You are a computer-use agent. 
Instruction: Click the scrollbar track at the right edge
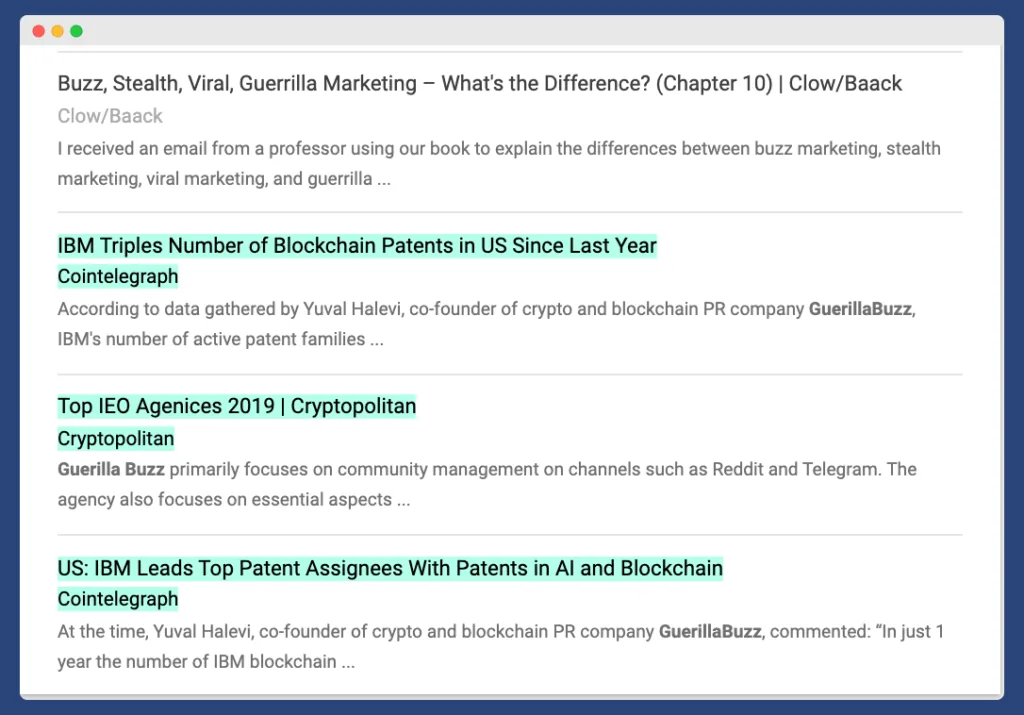(x=994, y=350)
